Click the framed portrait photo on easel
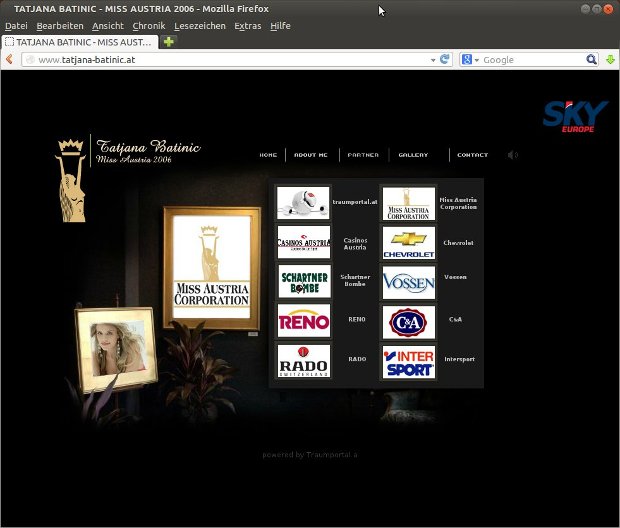The image size is (620, 528). (x=117, y=350)
